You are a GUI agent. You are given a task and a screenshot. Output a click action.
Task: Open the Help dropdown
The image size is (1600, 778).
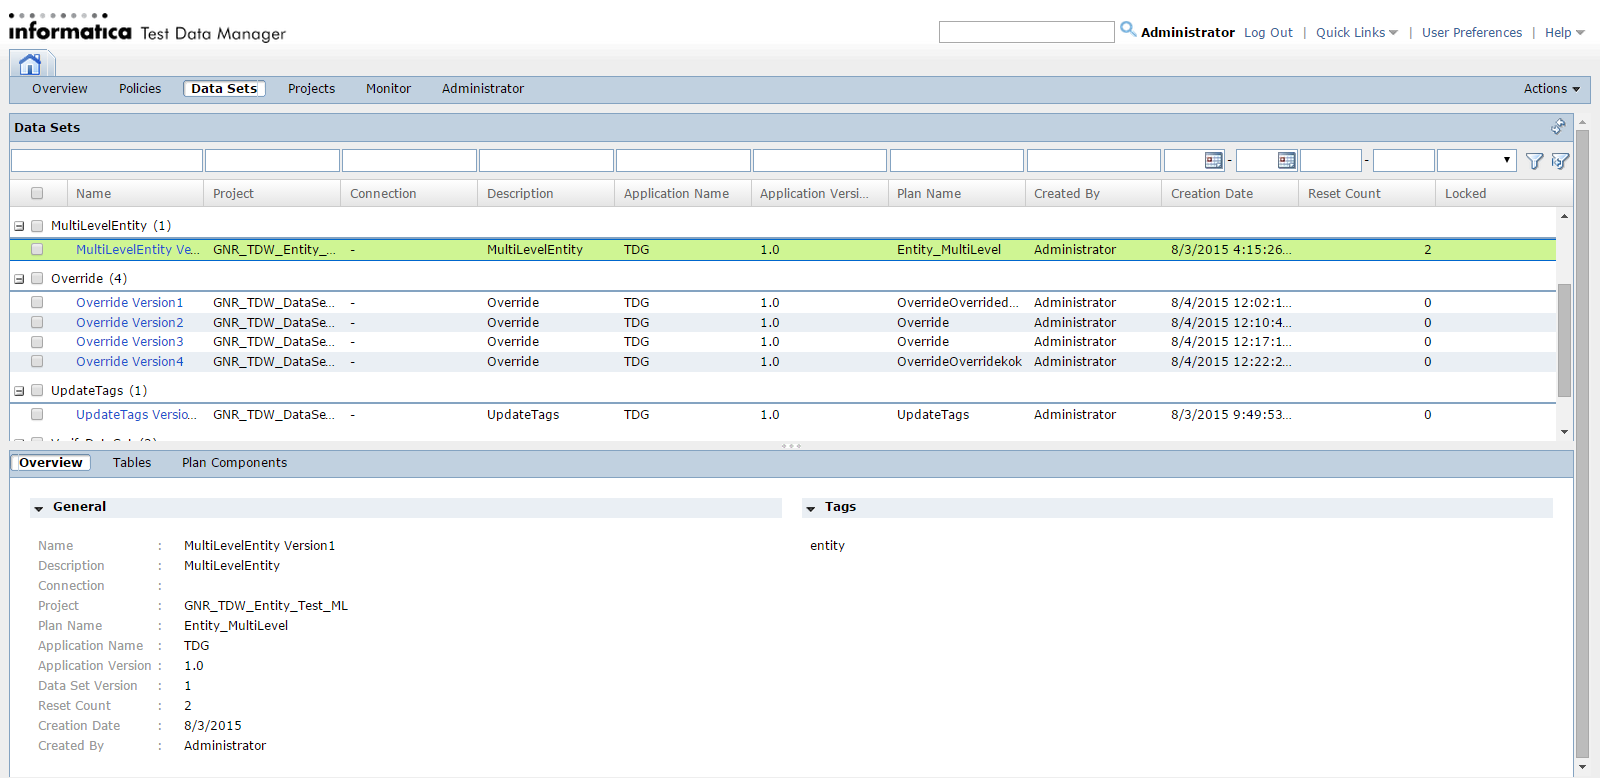(x=1565, y=33)
